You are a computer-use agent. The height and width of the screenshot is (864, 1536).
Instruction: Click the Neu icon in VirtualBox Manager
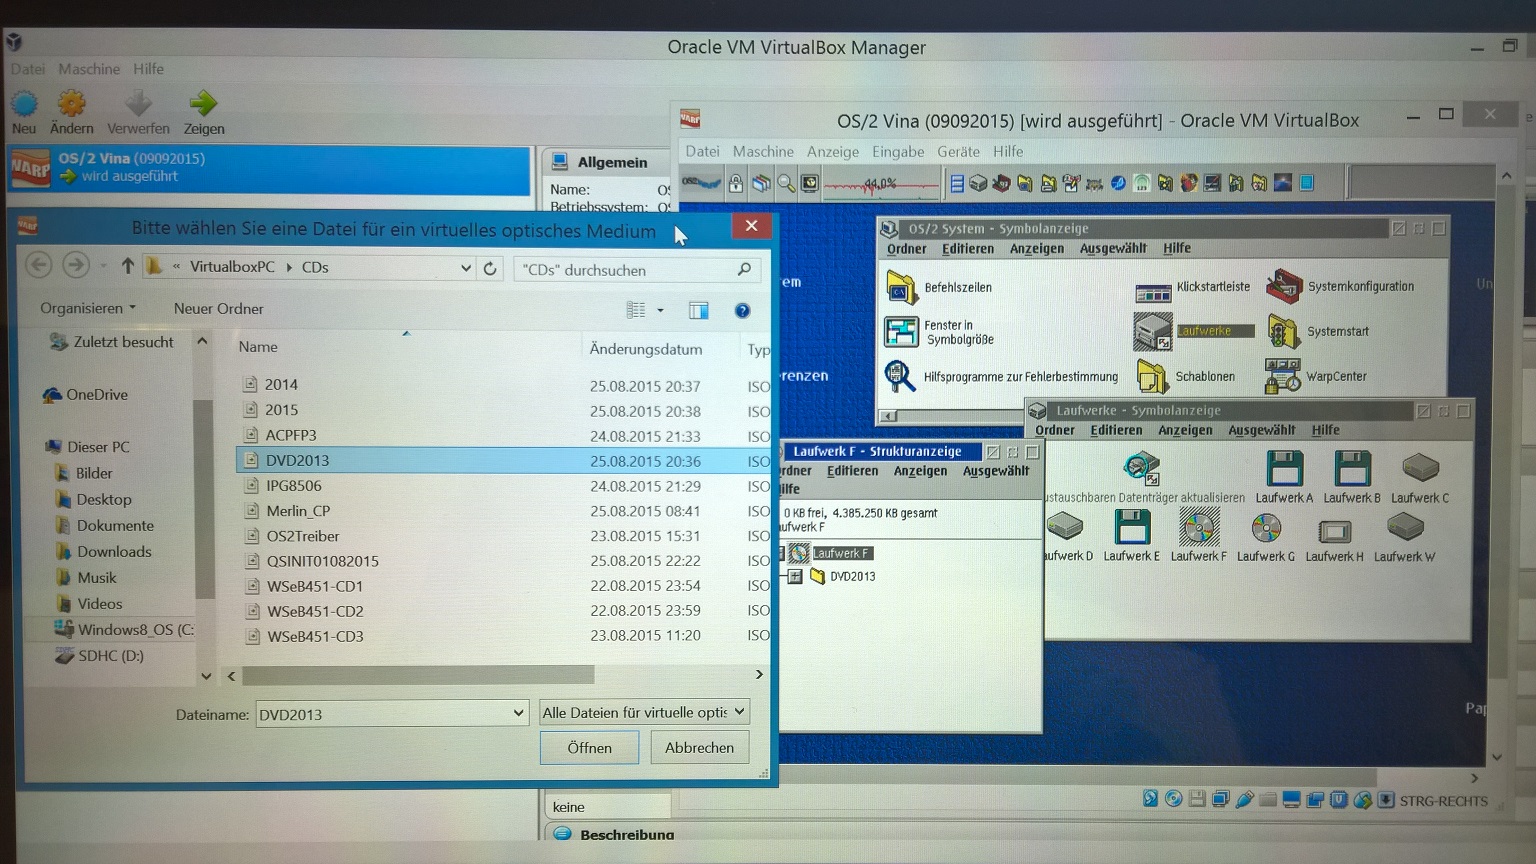(24, 104)
